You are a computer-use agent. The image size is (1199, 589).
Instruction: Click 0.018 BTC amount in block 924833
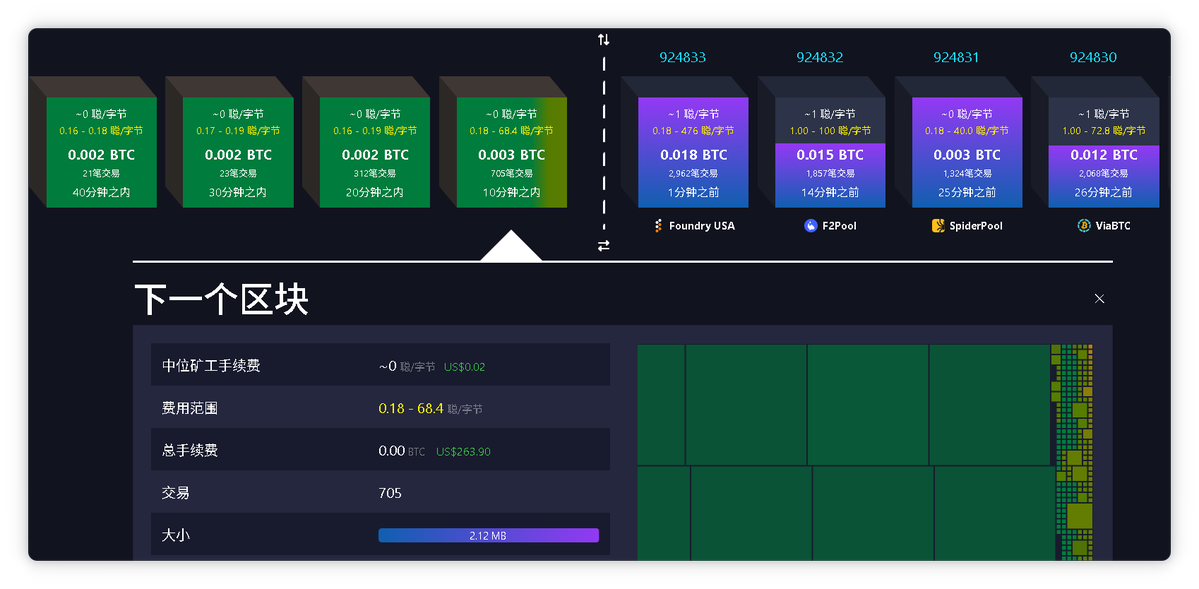(694, 155)
